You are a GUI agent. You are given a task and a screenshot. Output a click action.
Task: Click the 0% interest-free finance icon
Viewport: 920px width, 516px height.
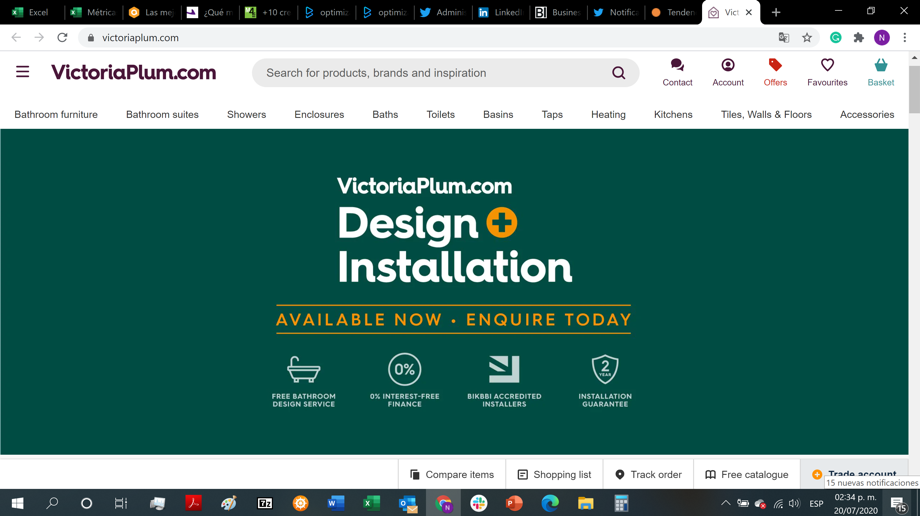pyautogui.click(x=404, y=369)
